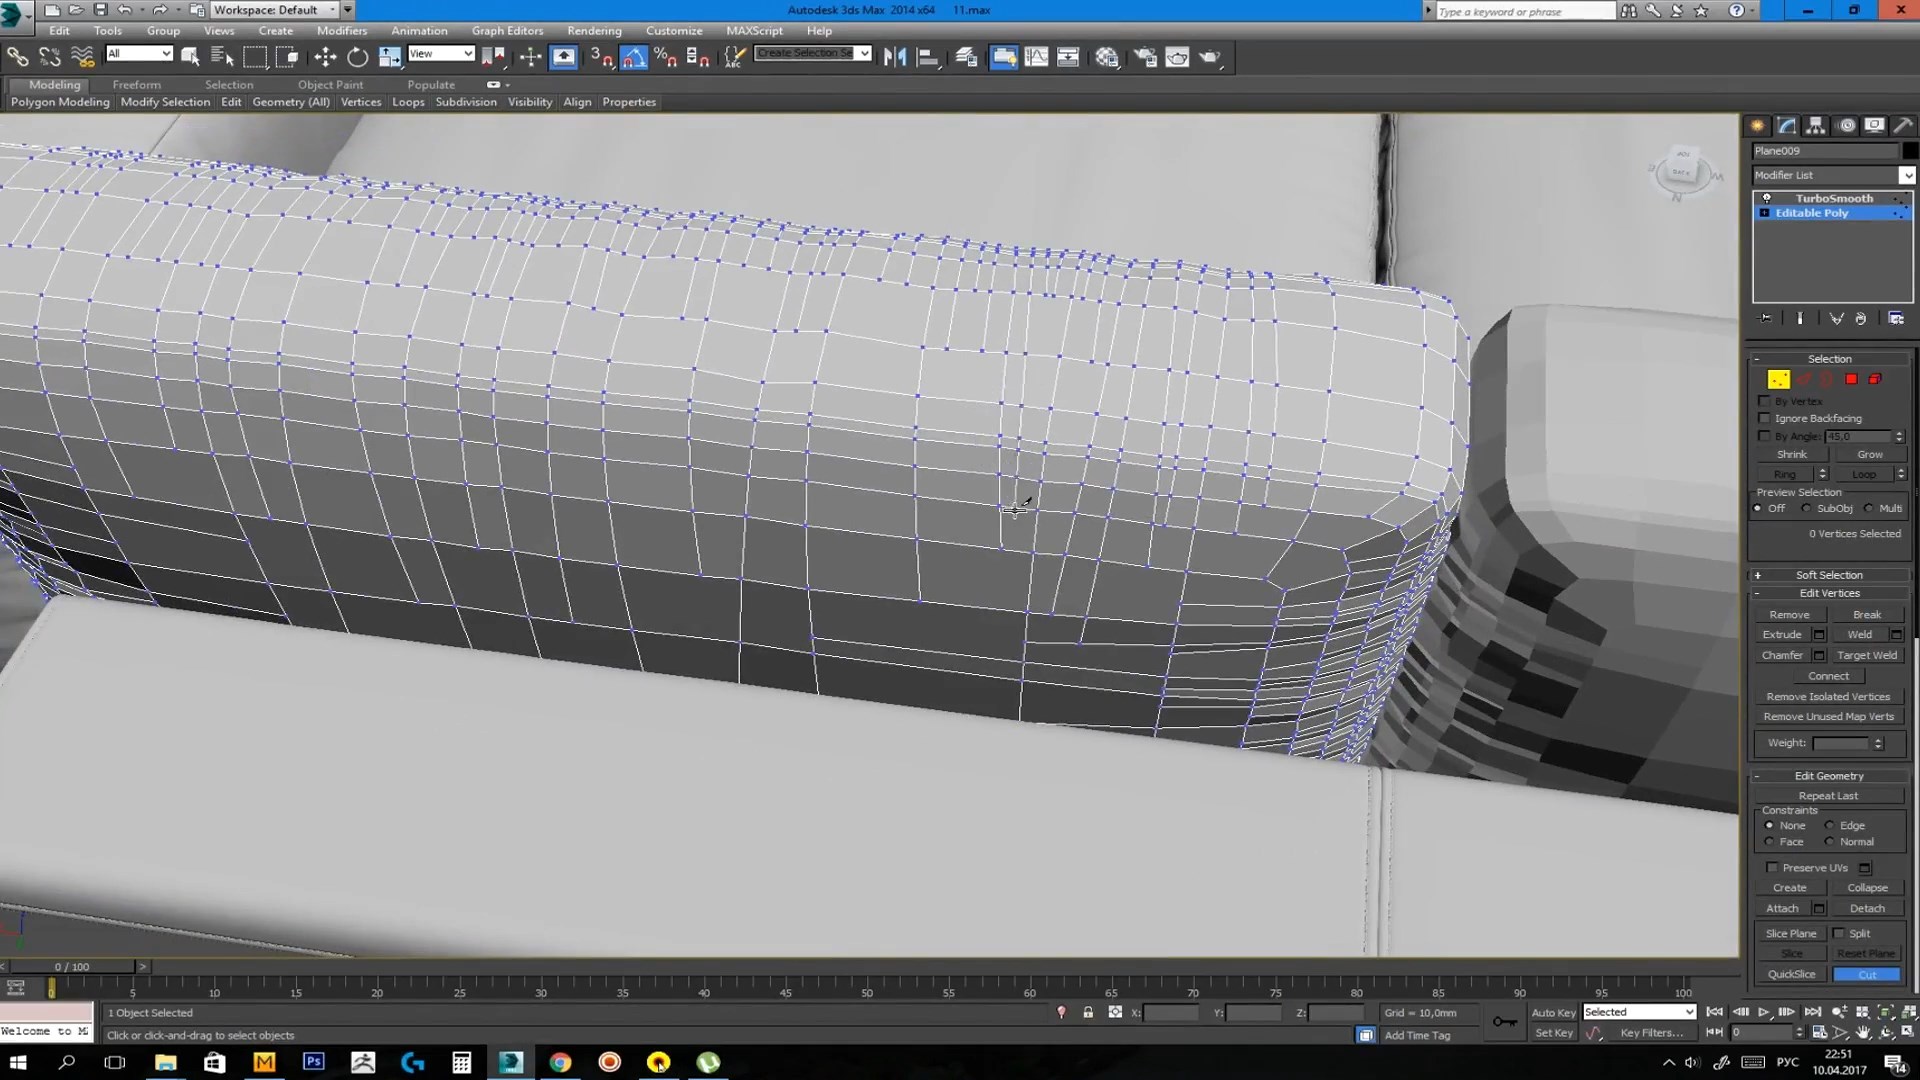Open the View reference coordinate dropdown
Viewport: 1920px width, 1080px height.
[x=441, y=53]
